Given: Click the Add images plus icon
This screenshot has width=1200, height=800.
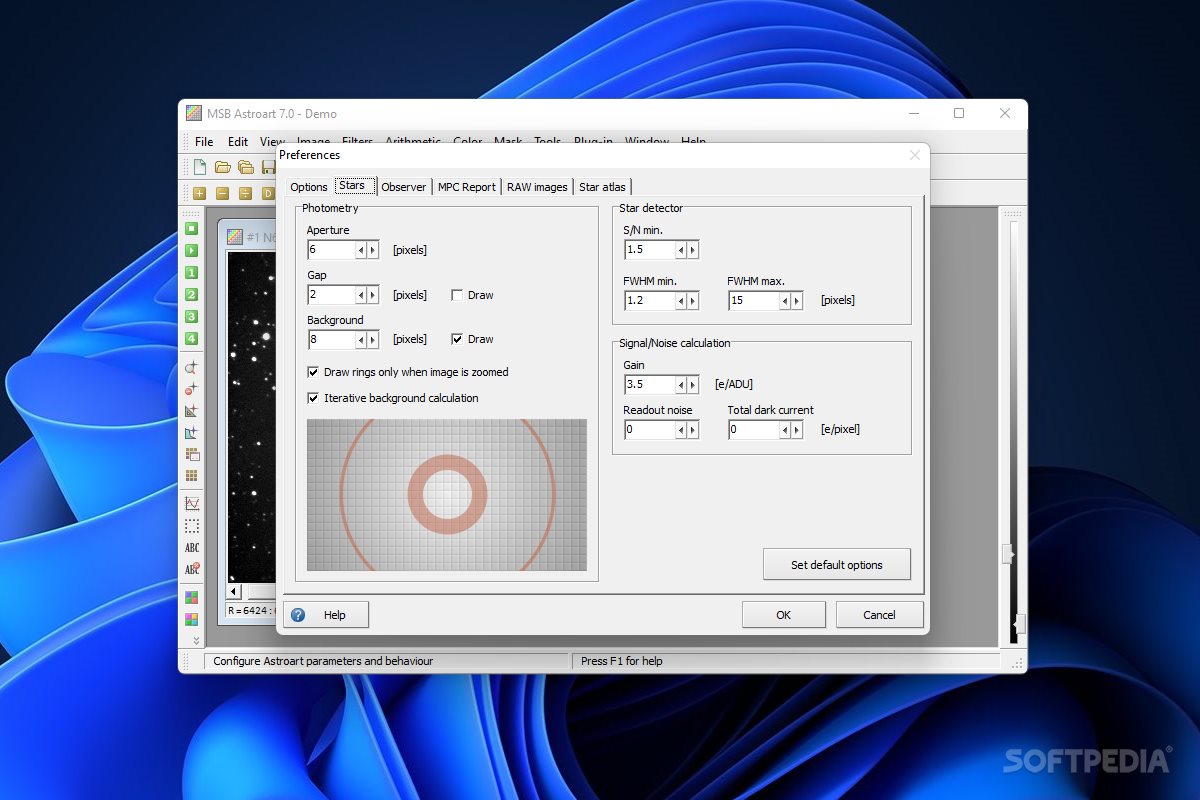Looking at the screenshot, I should [200, 193].
